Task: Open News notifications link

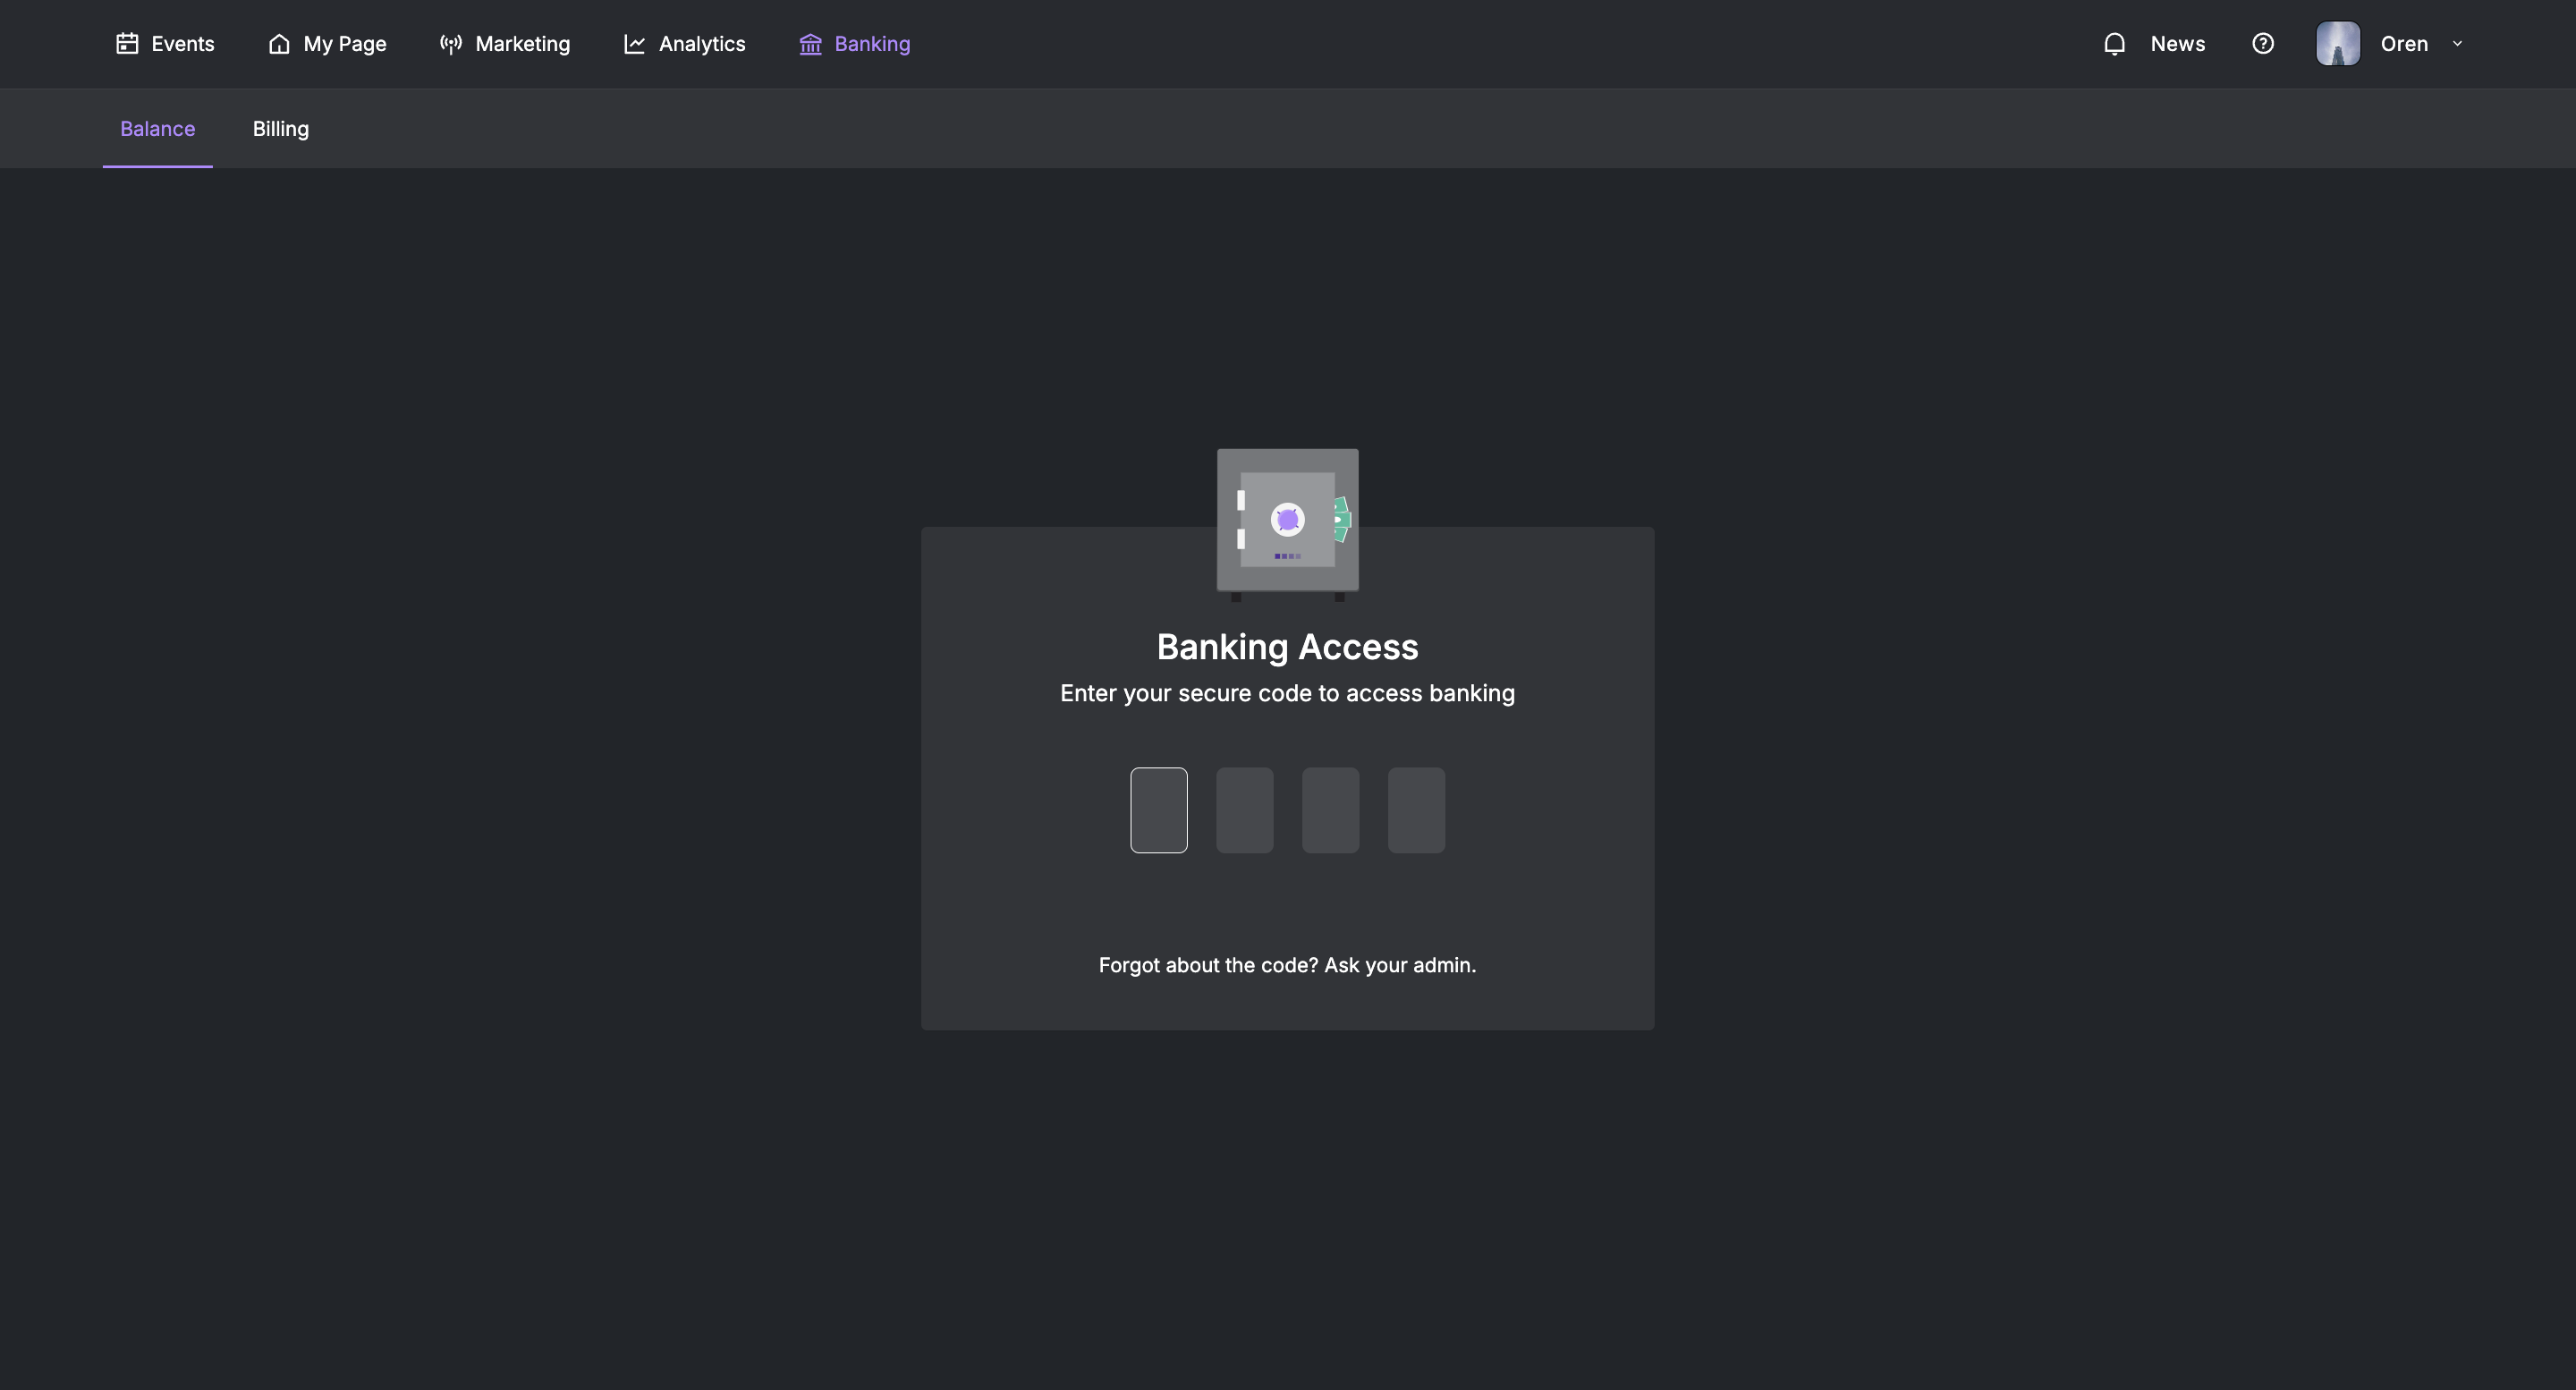Action: (2154, 44)
